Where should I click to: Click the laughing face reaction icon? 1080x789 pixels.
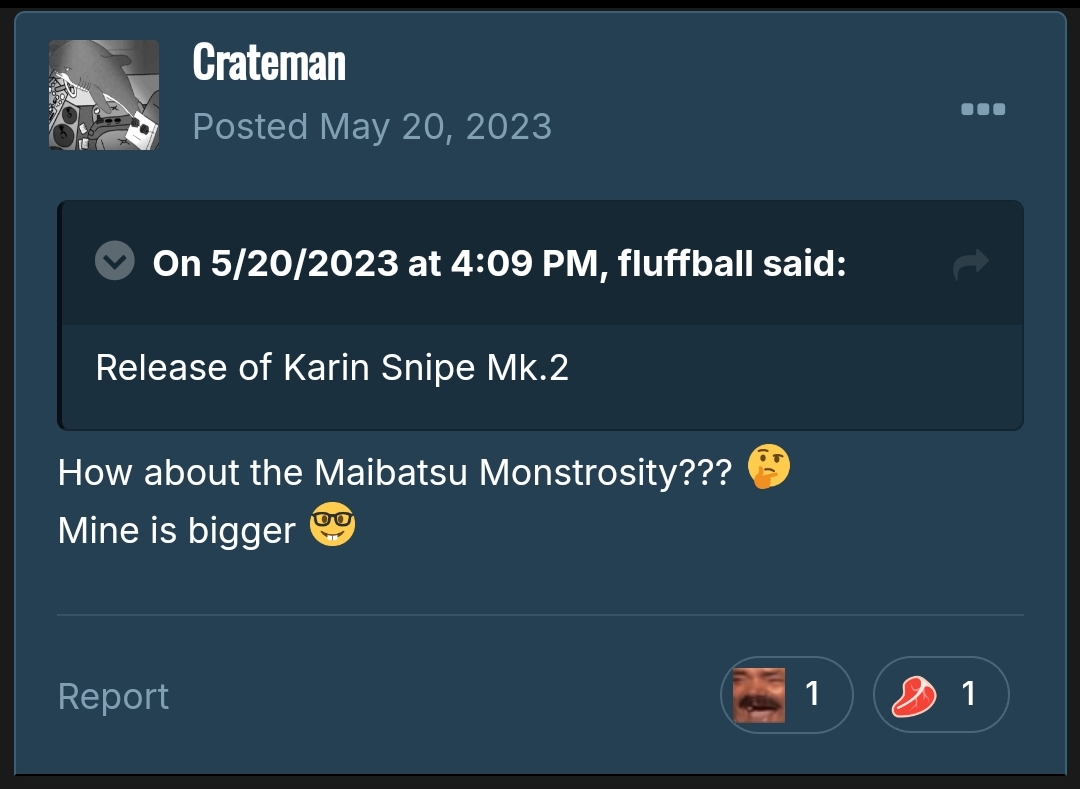(x=758, y=694)
